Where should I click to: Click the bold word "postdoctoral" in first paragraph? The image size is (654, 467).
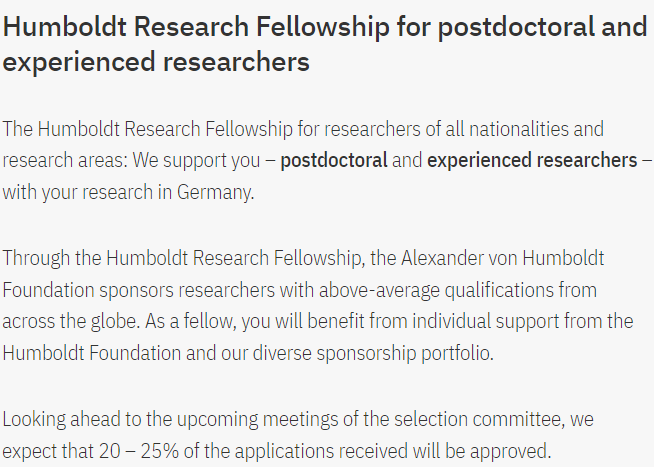click(x=333, y=160)
